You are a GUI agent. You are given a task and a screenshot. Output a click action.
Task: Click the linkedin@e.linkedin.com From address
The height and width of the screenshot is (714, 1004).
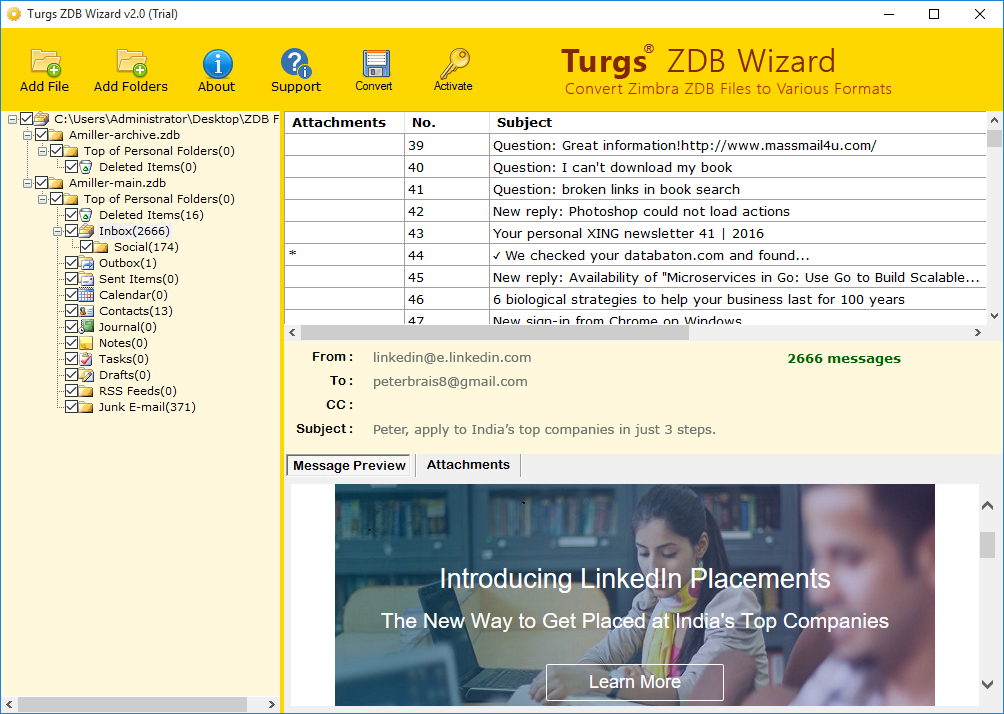click(x=452, y=357)
